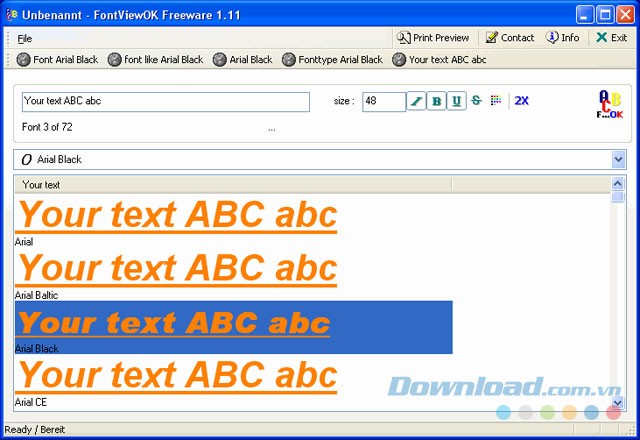Select the Arial font preview row
Viewport: 640px width, 440px height.
(233, 221)
